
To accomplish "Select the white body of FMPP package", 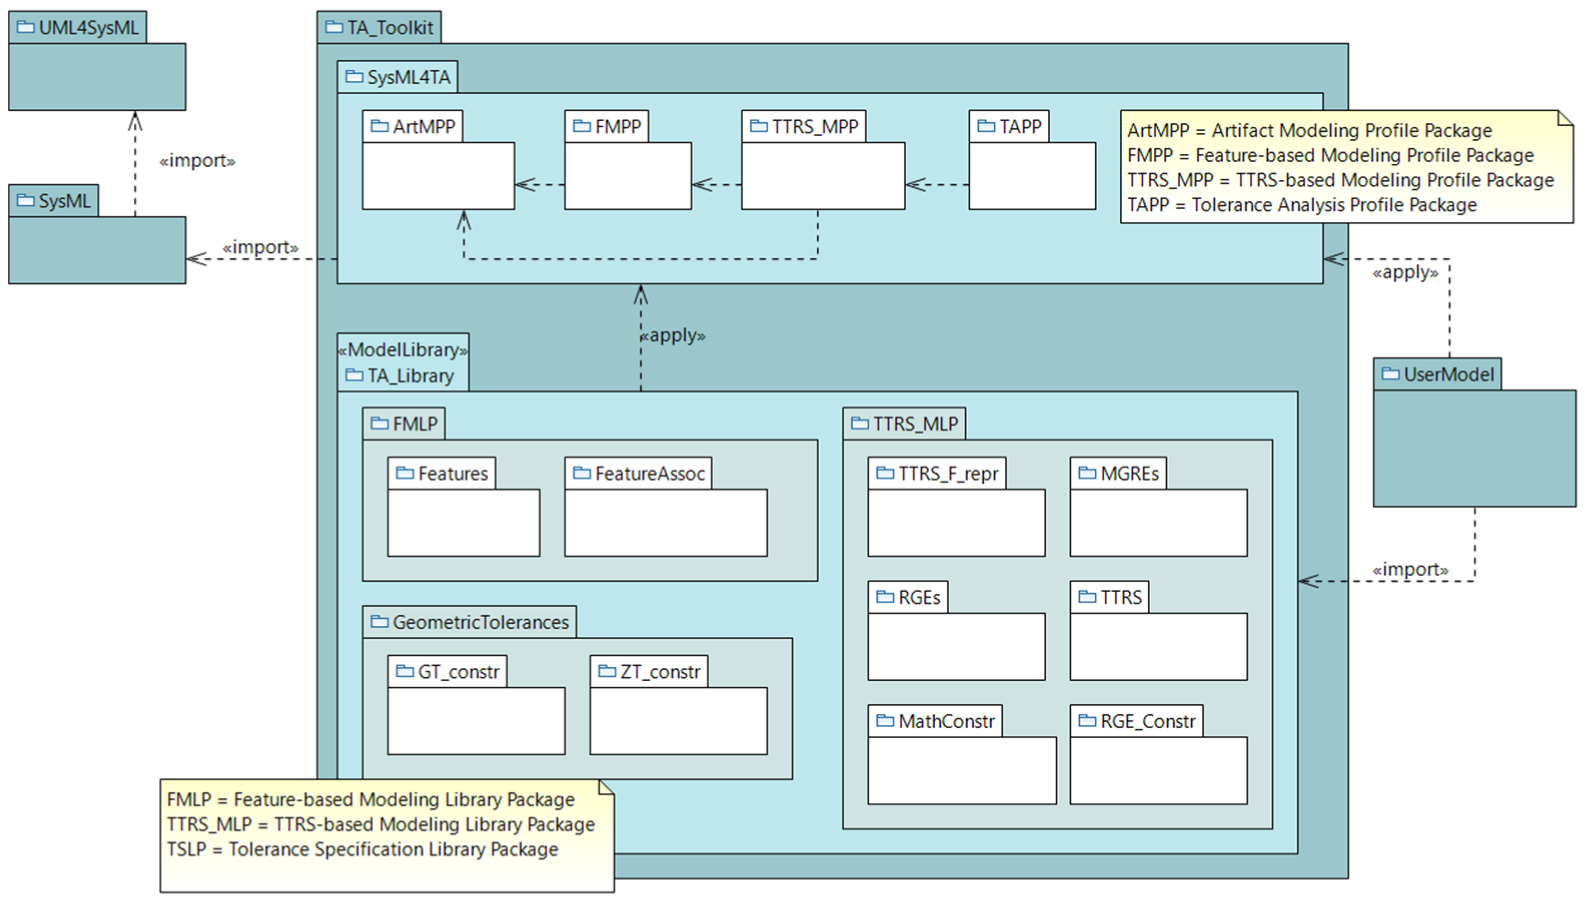I will point(627,176).
